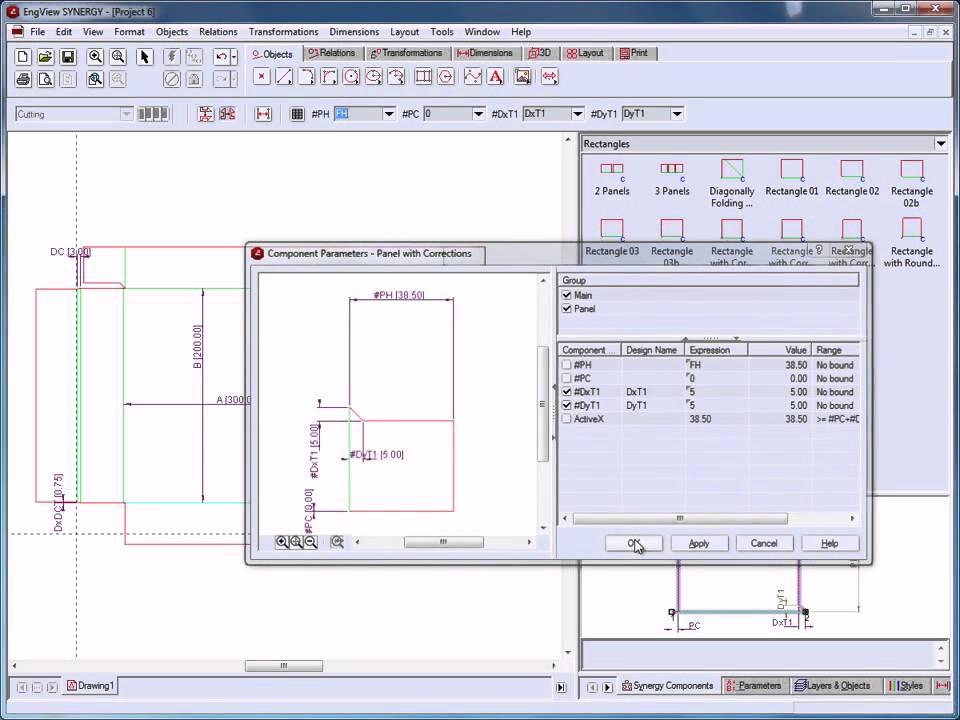Click the Apply button
The width and height of the screenshot is (960, 720).
tap(699, 543)
